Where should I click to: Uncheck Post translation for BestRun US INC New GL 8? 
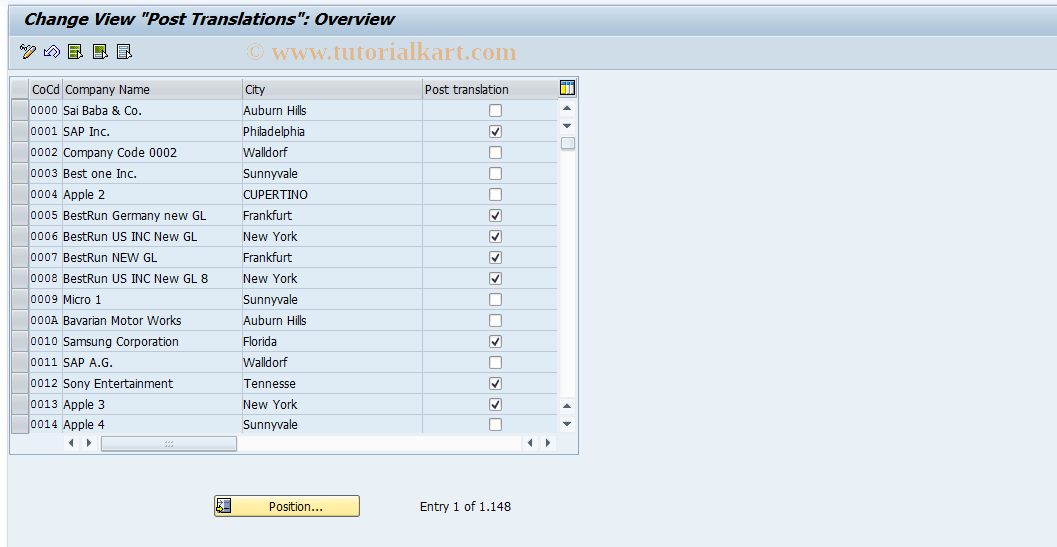[x=495, y=278]
